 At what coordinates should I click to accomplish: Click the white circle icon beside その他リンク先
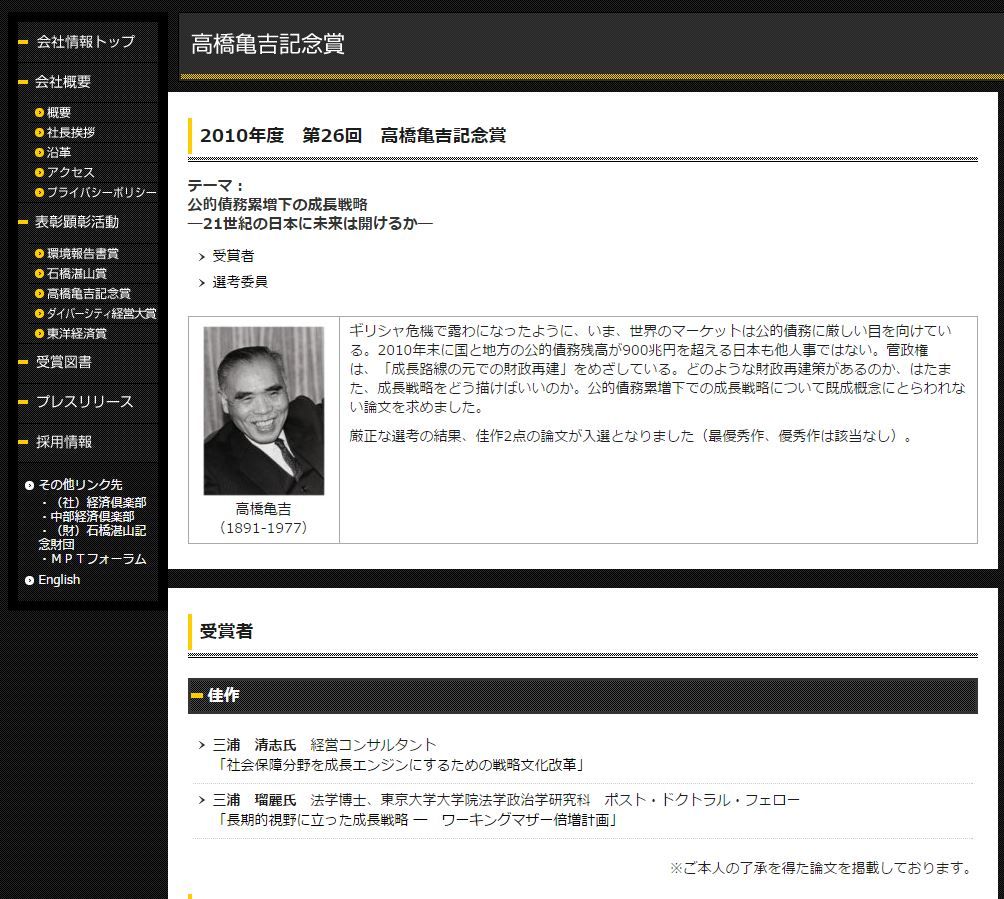click(29, 485)
